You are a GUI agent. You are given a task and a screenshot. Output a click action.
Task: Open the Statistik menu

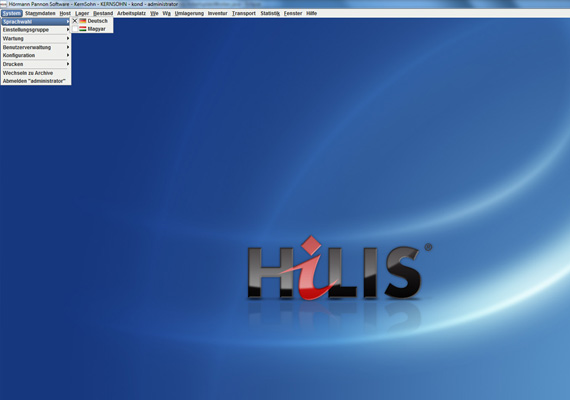point(270,13)
